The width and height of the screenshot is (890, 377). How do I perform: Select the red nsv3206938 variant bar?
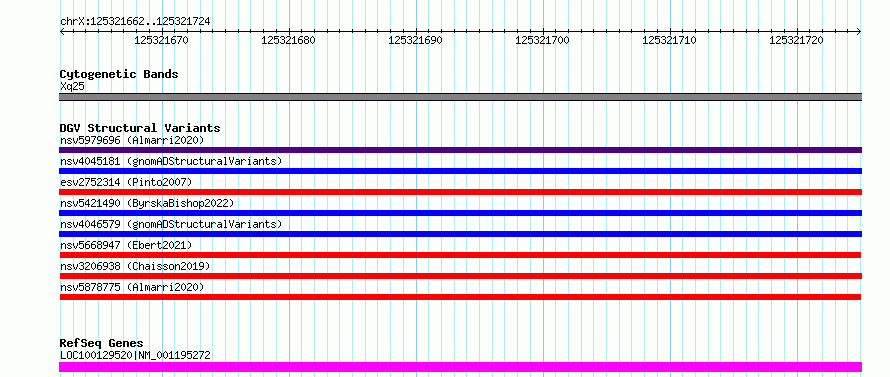coord(460,276)
